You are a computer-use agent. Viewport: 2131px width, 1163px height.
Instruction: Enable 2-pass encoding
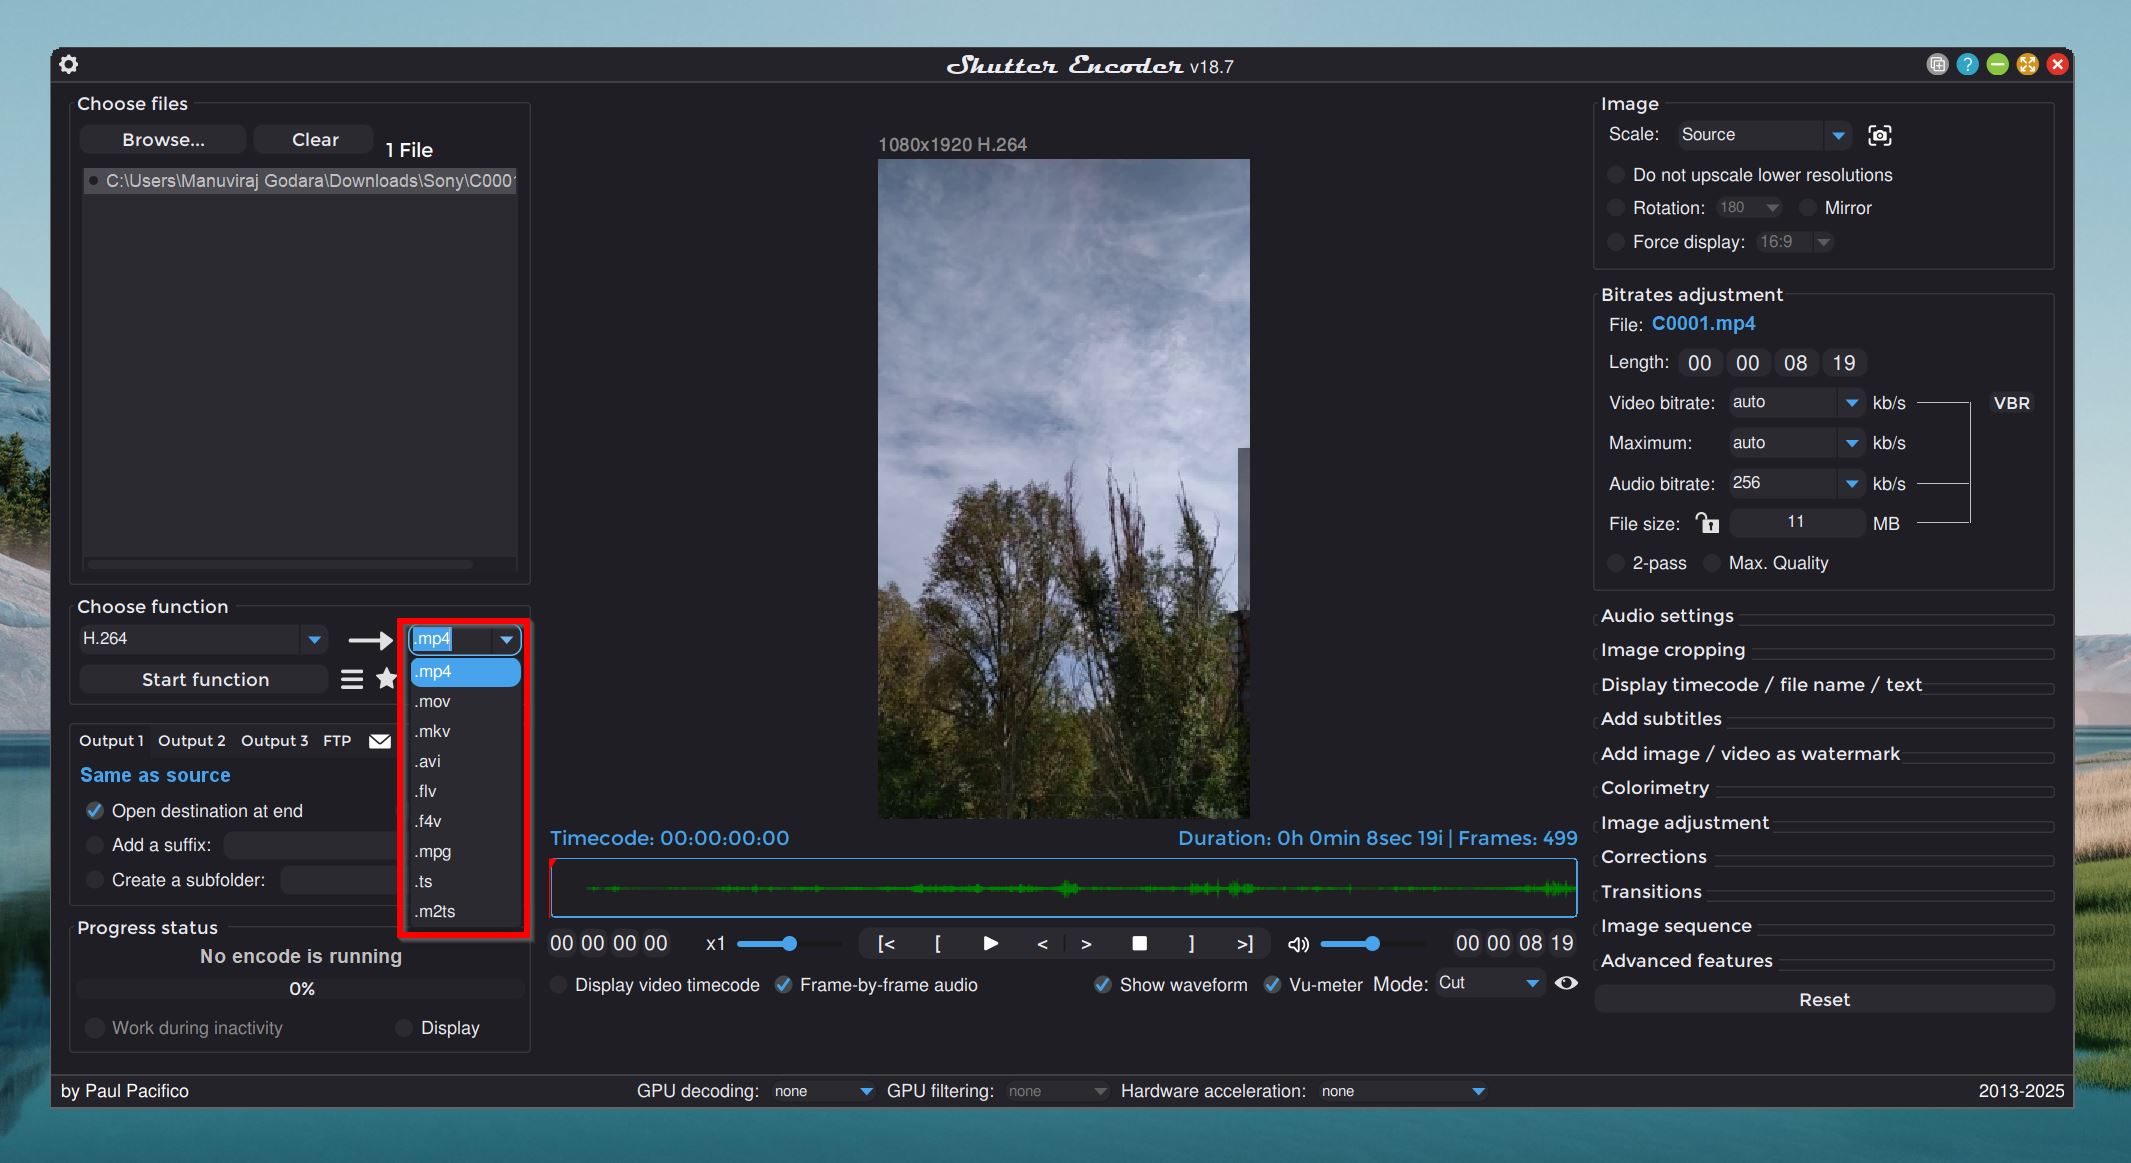click(1616, 563)
